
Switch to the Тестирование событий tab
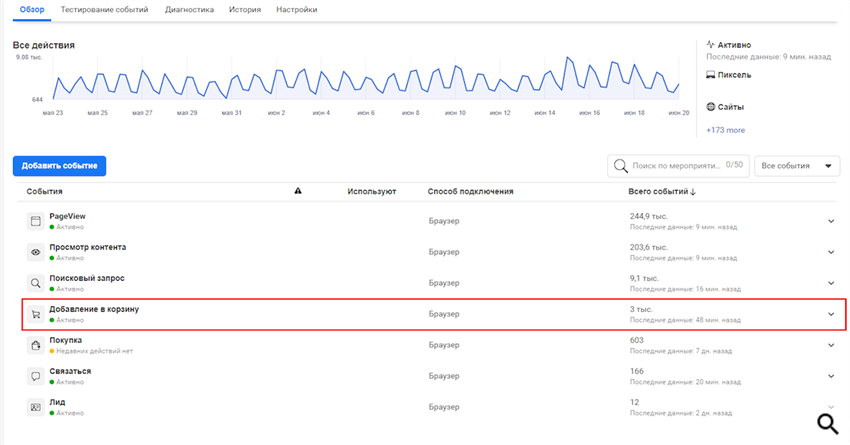coord(118,9)
